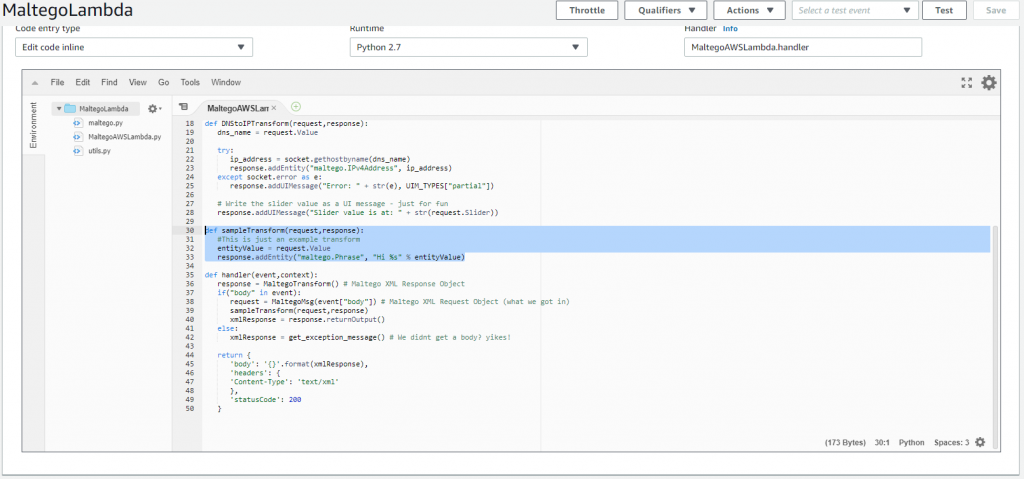Add a new editor tab with plus icon
1024x479 pixels.
[296, 107]
